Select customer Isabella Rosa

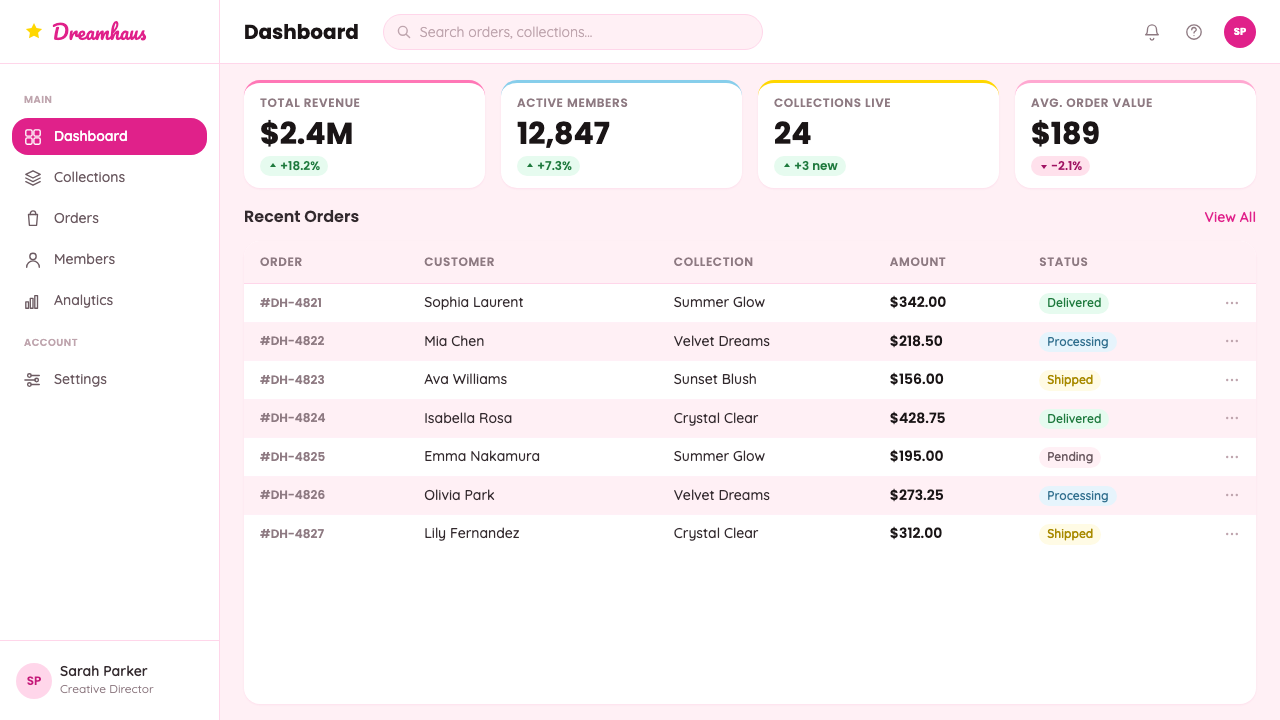click(x=468, y=418)
